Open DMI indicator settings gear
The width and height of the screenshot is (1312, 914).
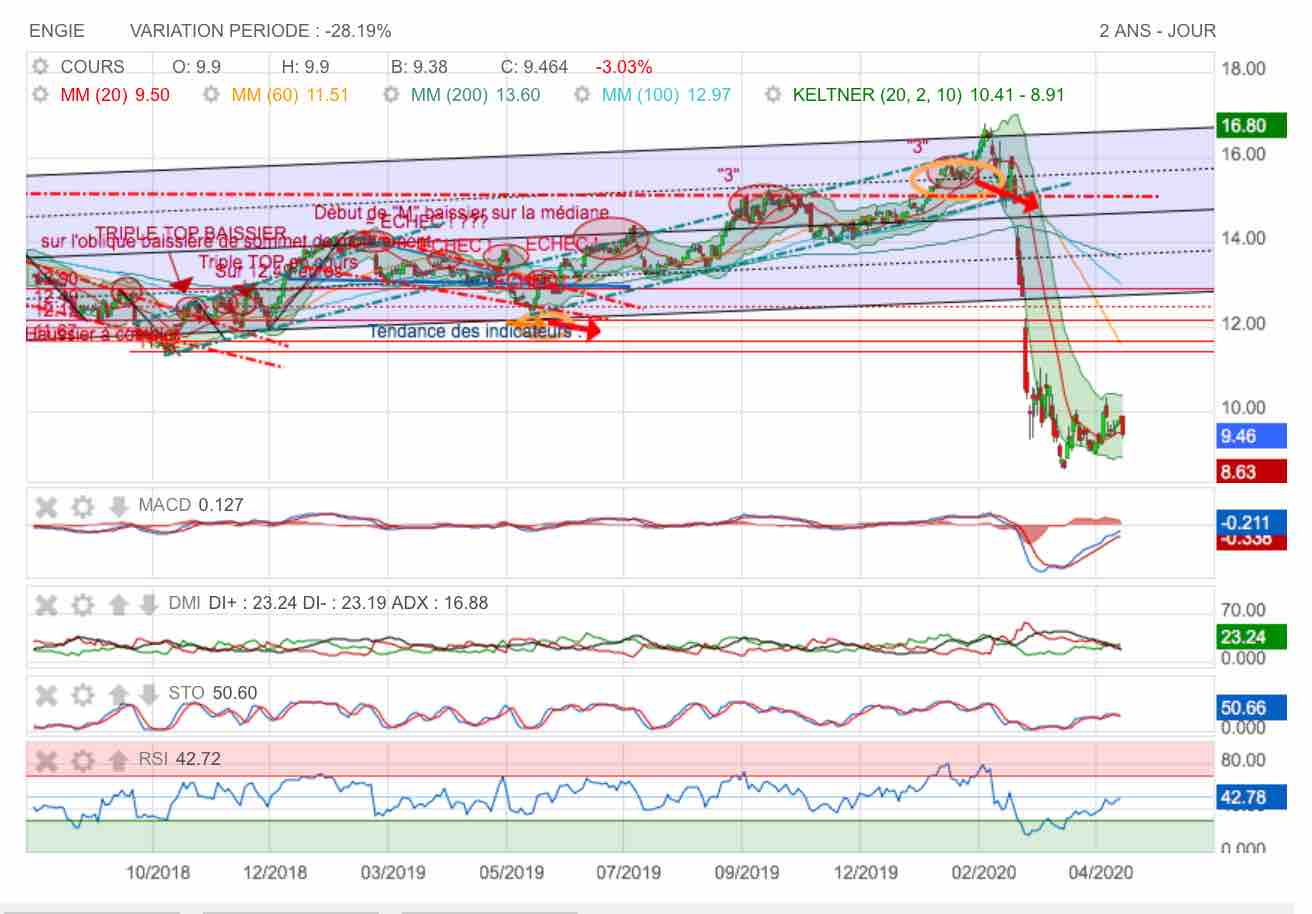pyautogui.click(x=83, y=604)
